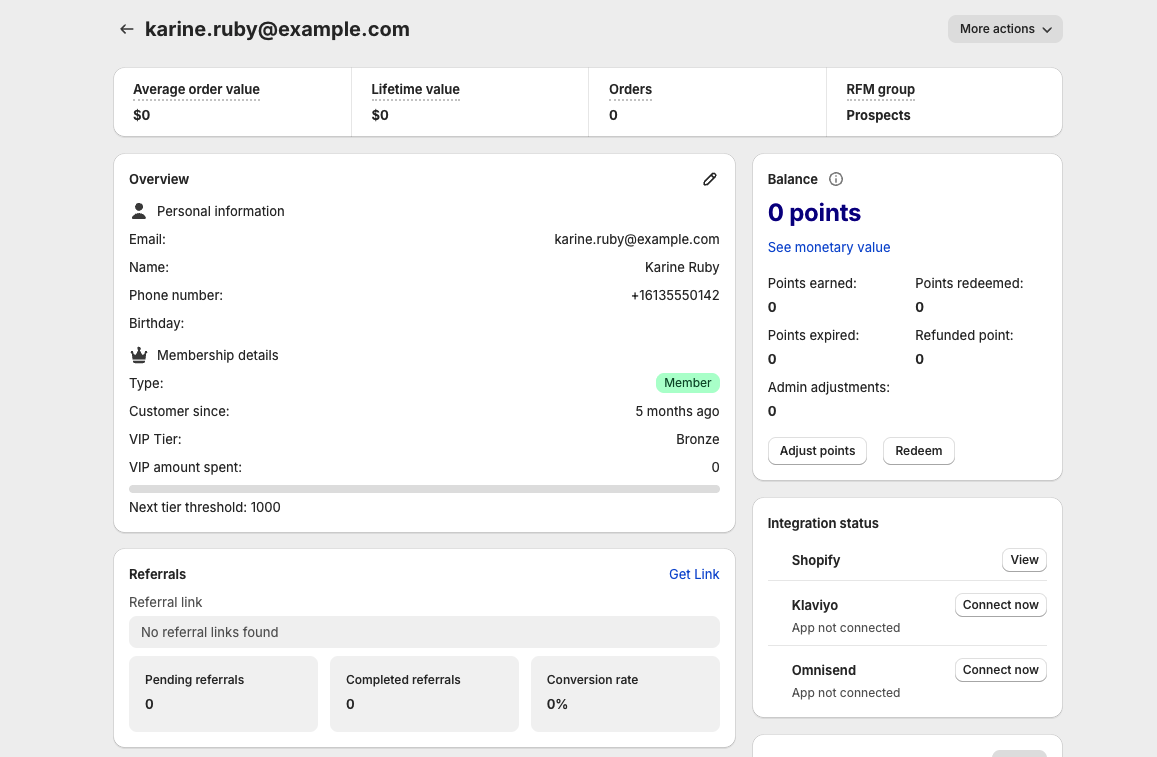Click the Lifetime value metric label
Viewport: 1157px width, 757px height.
point(415,90)
